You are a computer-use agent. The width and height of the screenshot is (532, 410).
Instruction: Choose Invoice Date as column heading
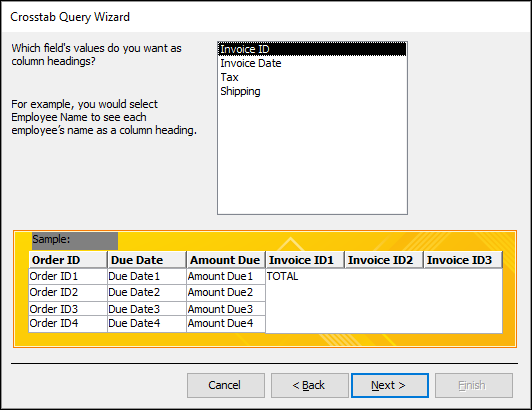pos(312,63)
